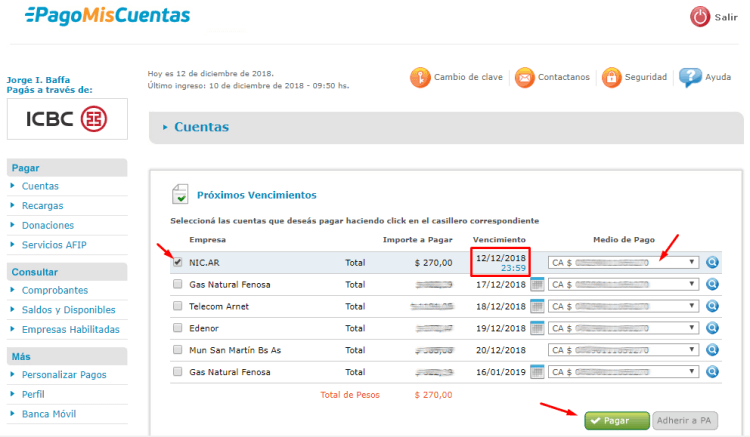Viewport: 750px width, 437px height.
Task: Click the Próximos Vencimientos document icon
Action: pyautogui.click(x=180, y=194)
